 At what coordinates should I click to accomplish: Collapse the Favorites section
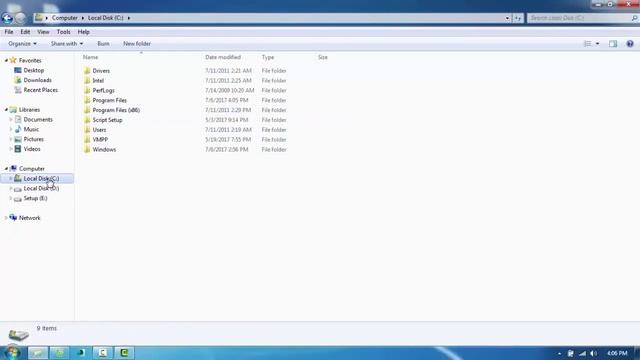[x=6, y=60]
